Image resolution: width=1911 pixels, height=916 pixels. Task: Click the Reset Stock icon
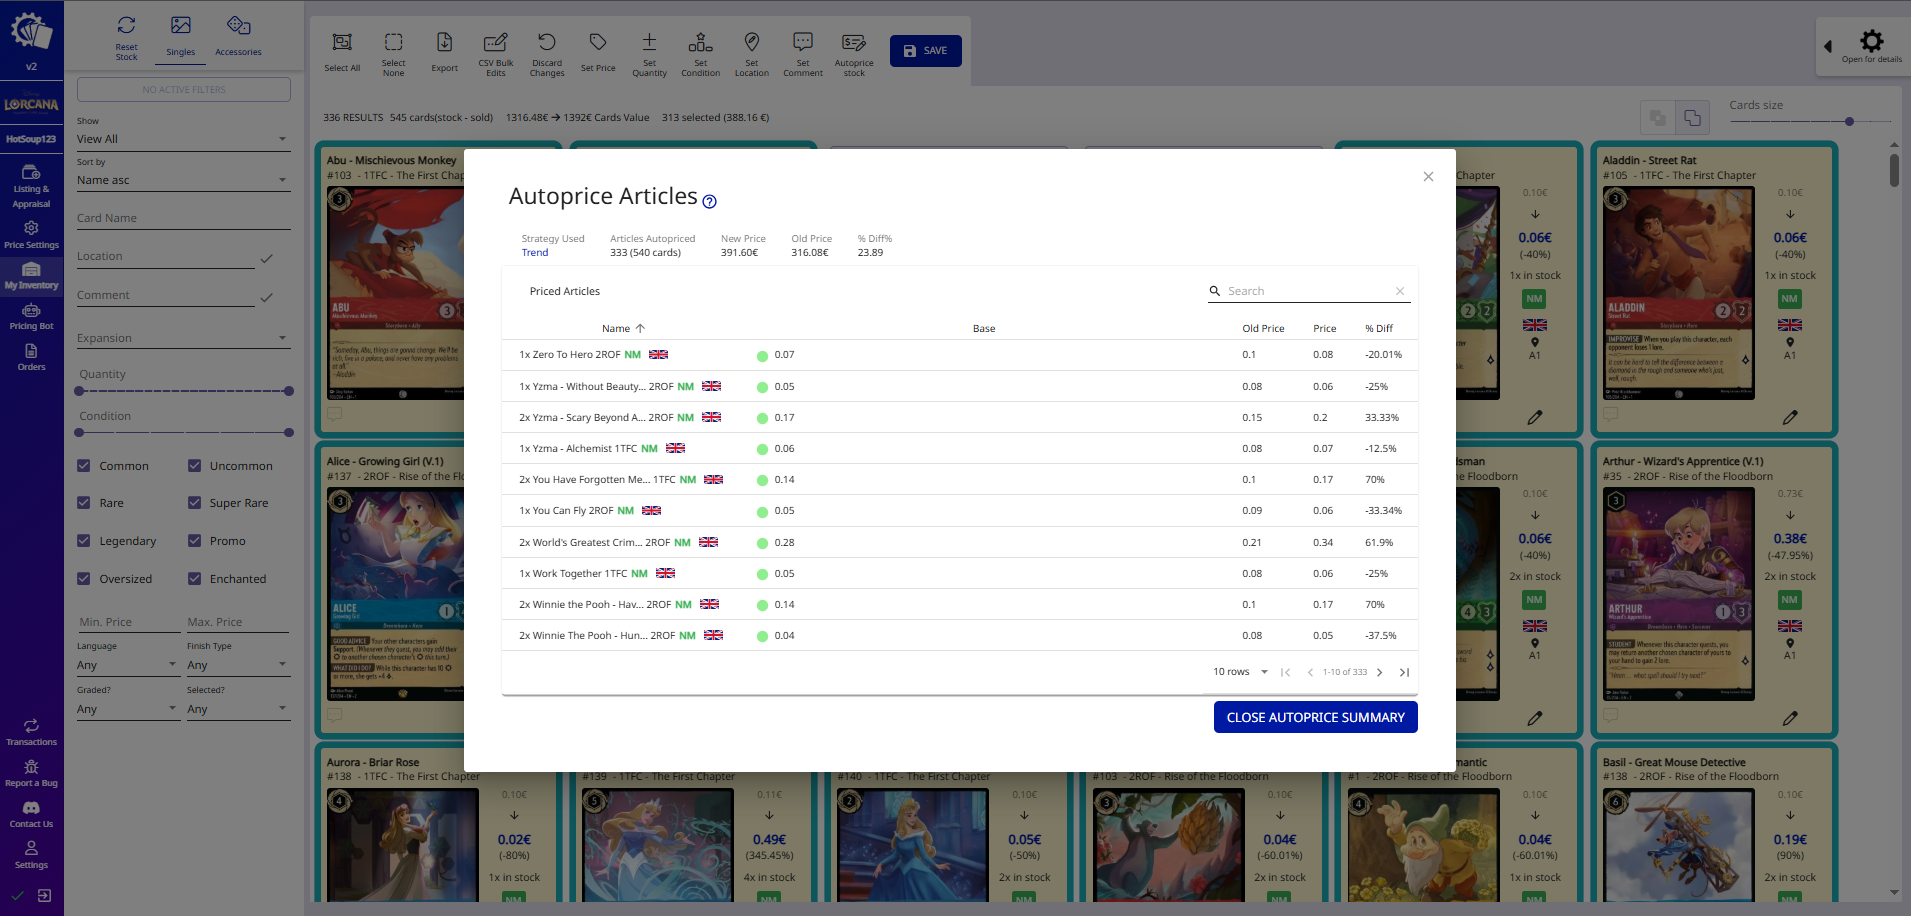(x=126, y=25)
